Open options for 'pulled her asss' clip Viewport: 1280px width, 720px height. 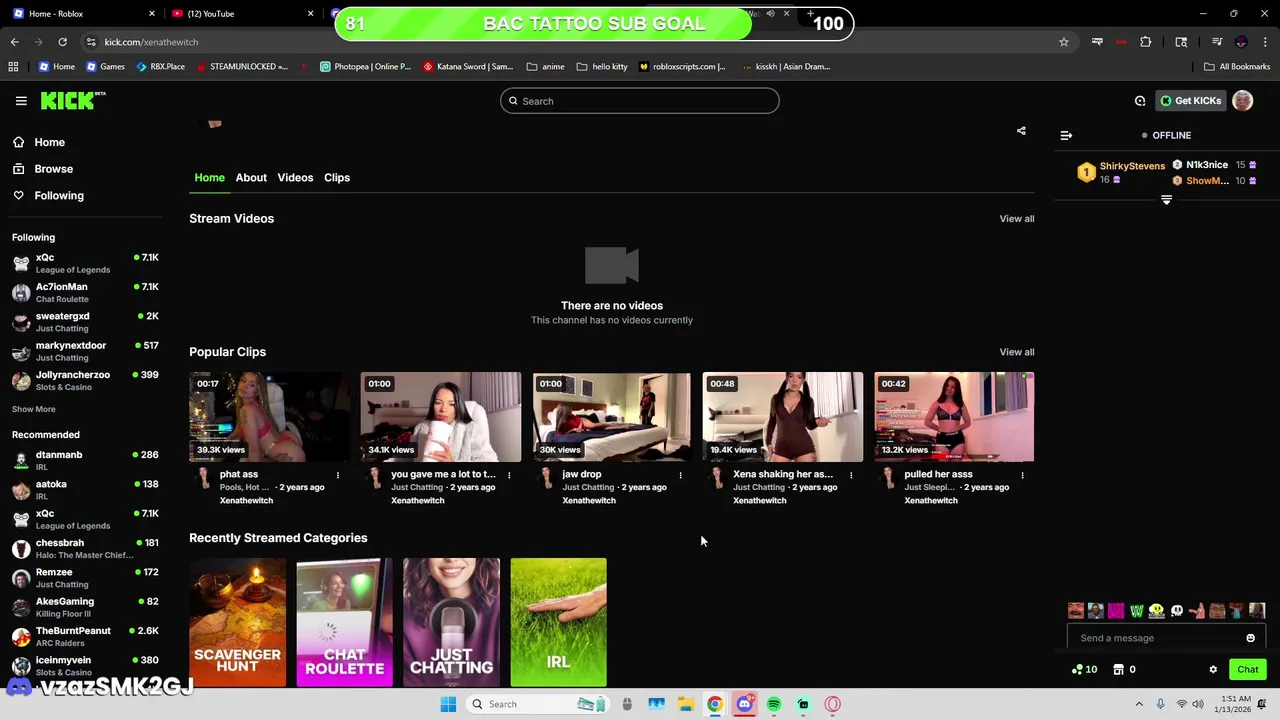coord(1022,475)
